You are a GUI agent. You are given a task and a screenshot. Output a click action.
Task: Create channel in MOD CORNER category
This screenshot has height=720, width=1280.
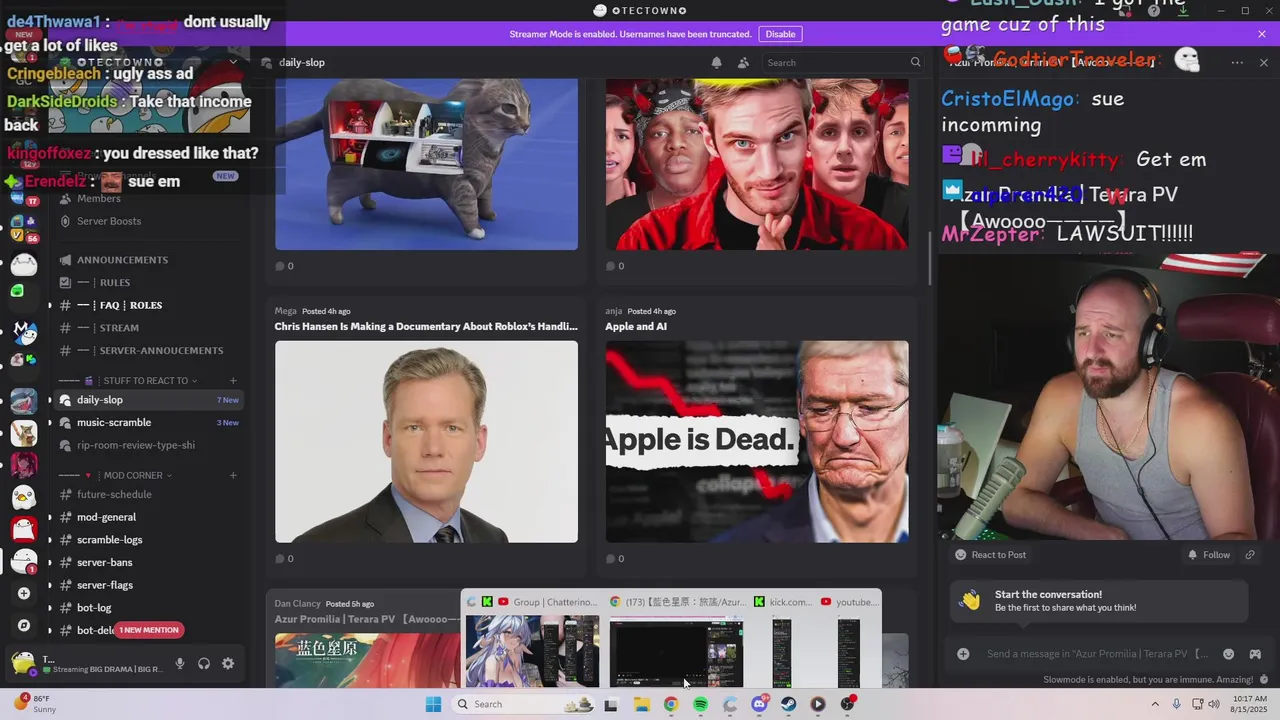click(233, 476)
